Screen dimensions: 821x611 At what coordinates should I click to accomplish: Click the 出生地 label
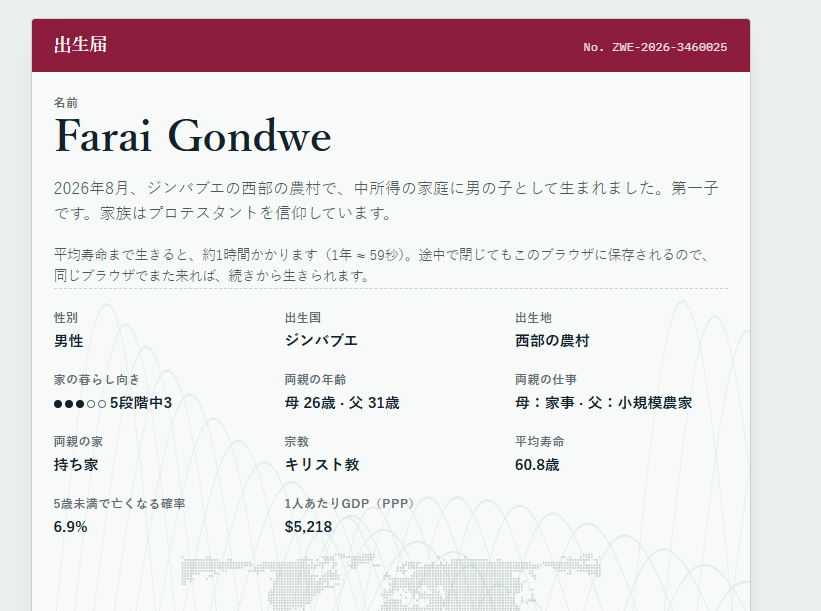533,318
